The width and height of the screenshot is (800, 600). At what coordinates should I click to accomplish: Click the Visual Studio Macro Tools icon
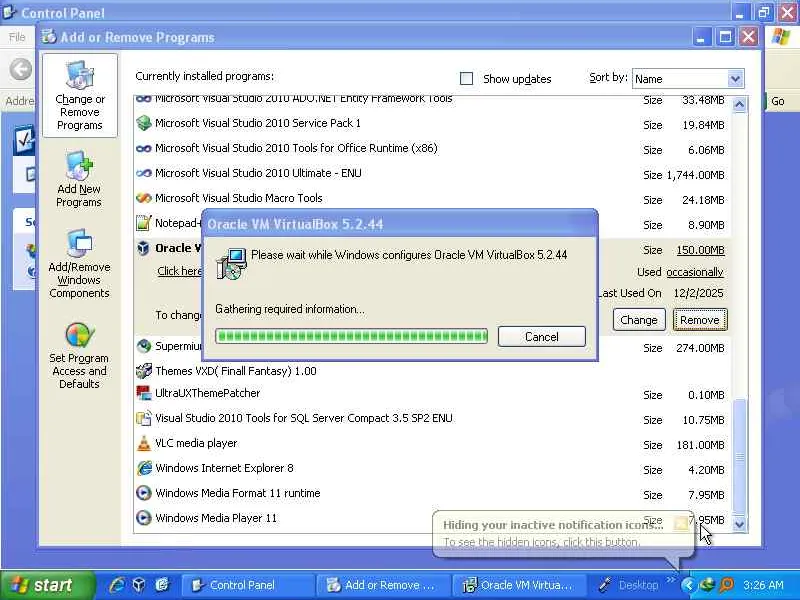(x=144, y=198)
